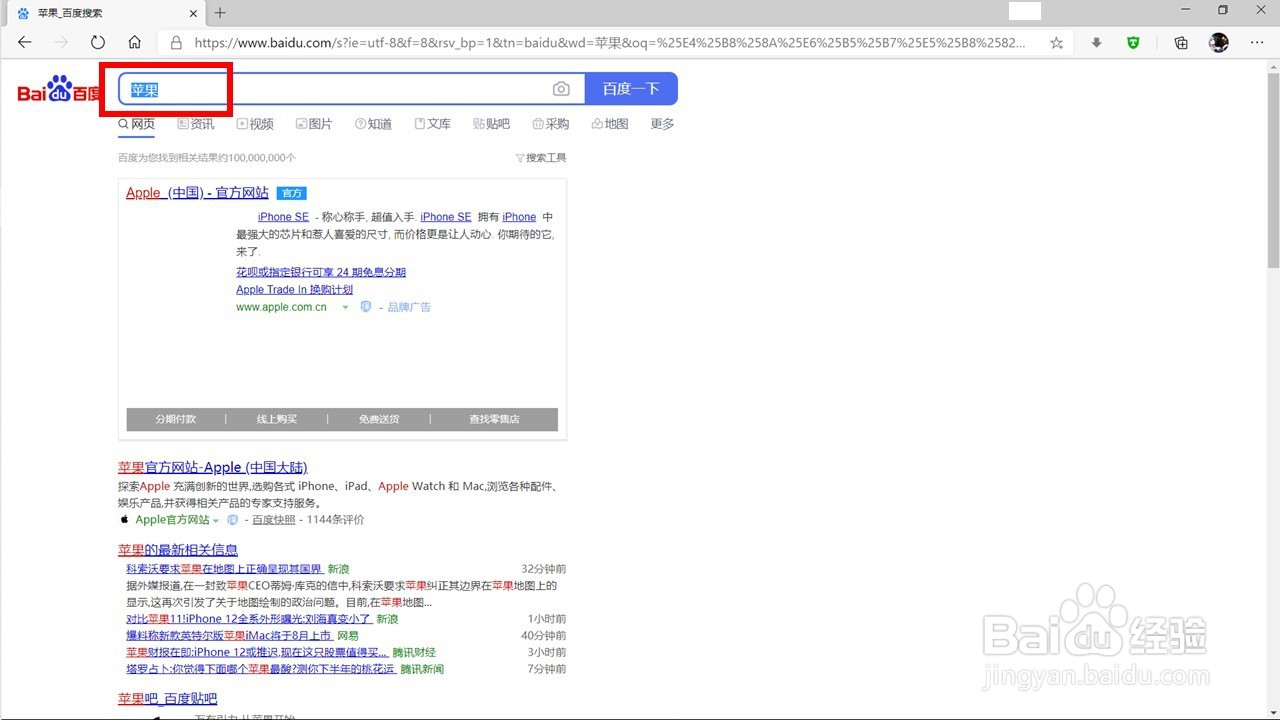The height and width of the screenshot is (720, 1280).
Task: Open the green shield extension icon
Action: tap(1133, 43)
